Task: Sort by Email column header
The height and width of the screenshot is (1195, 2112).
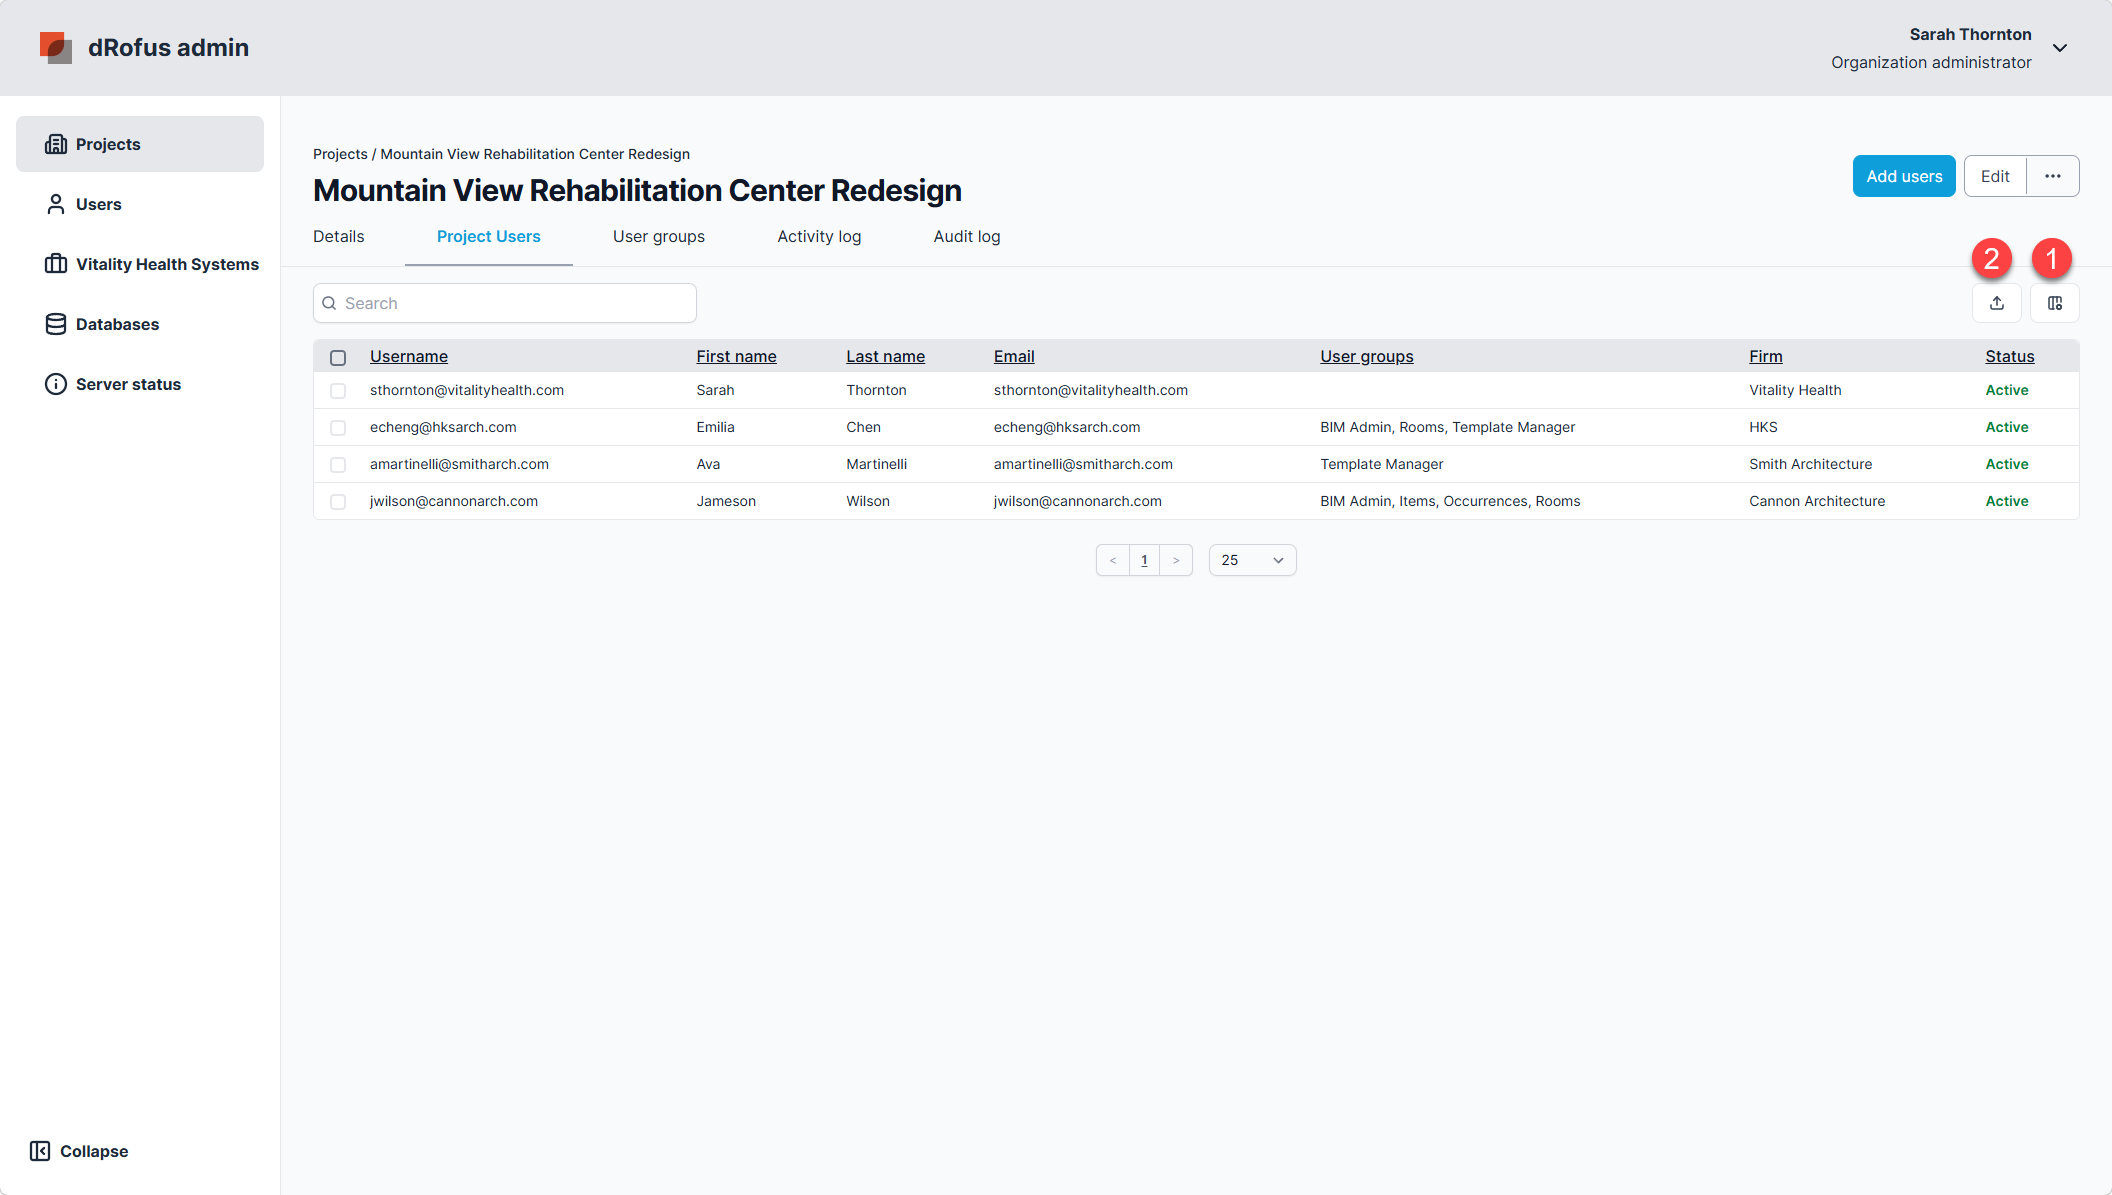Action: 1014,356
